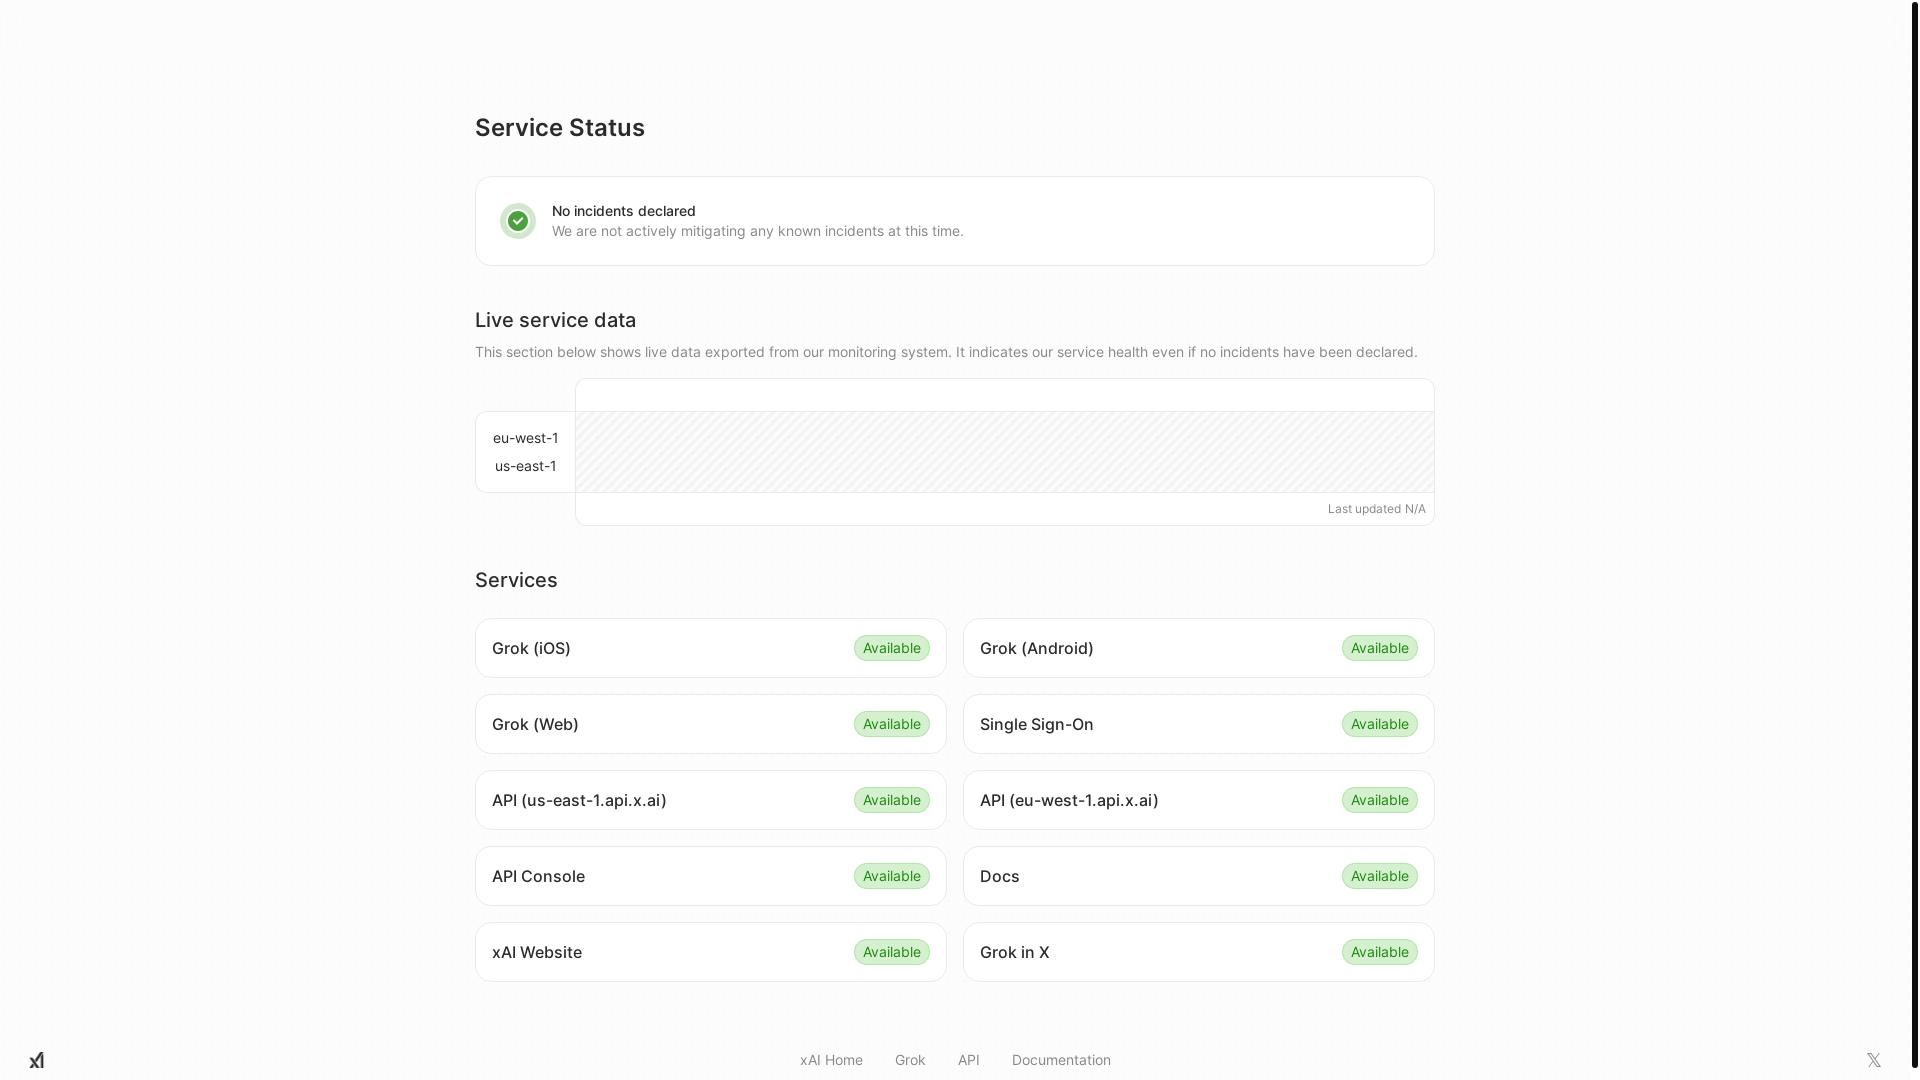
Task: Select the API Console service name
Action: pyautogui.click(x=538, y=876)
